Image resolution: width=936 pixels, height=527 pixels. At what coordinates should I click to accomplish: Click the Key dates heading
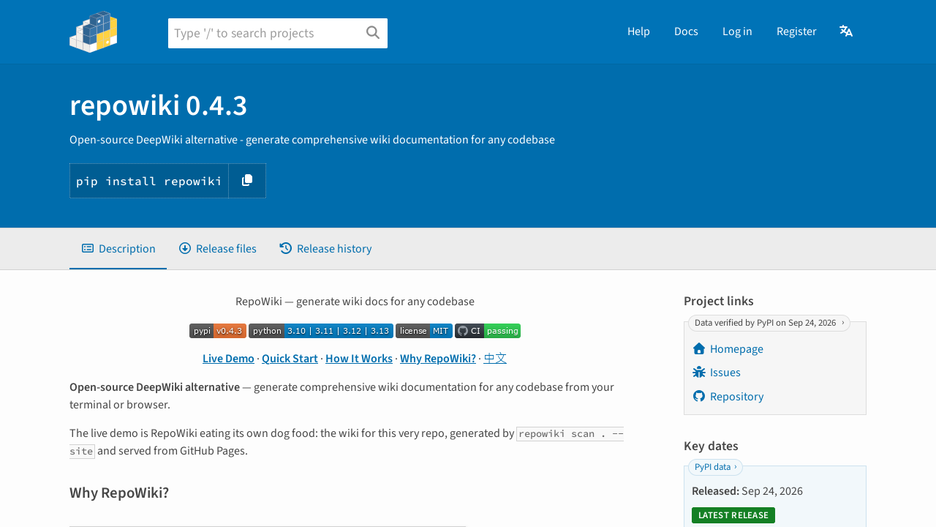click(710, 446)
